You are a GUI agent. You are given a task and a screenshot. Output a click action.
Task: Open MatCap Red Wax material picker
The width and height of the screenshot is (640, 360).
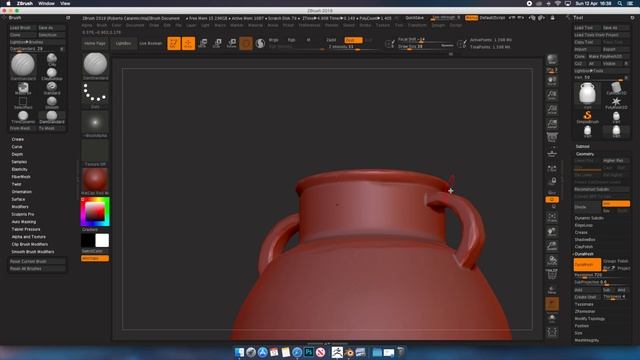coord(95,181)
